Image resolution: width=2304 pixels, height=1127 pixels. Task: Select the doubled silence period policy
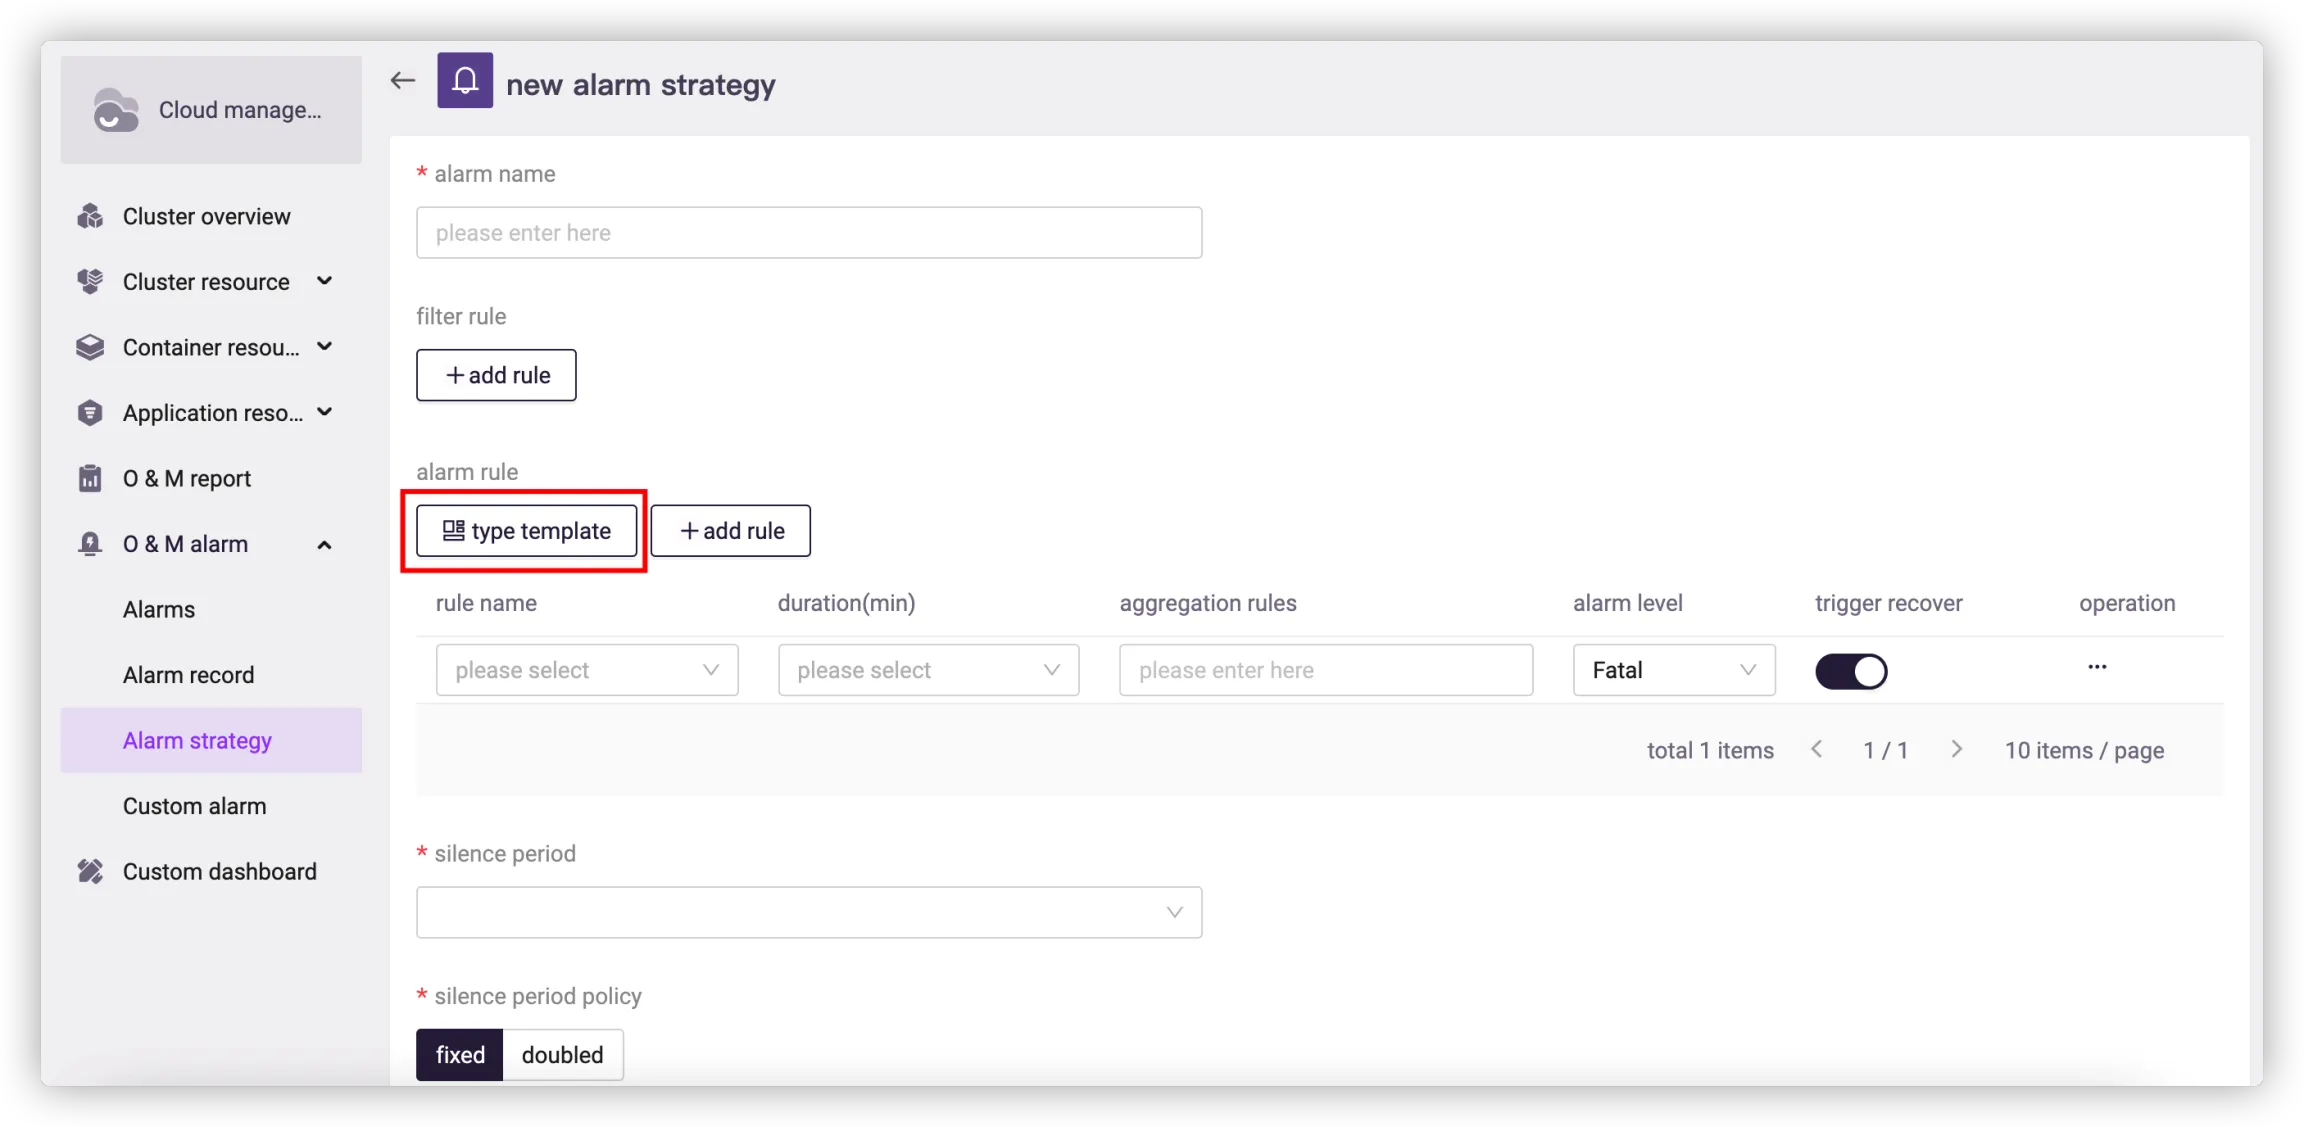coord(562,1055)
